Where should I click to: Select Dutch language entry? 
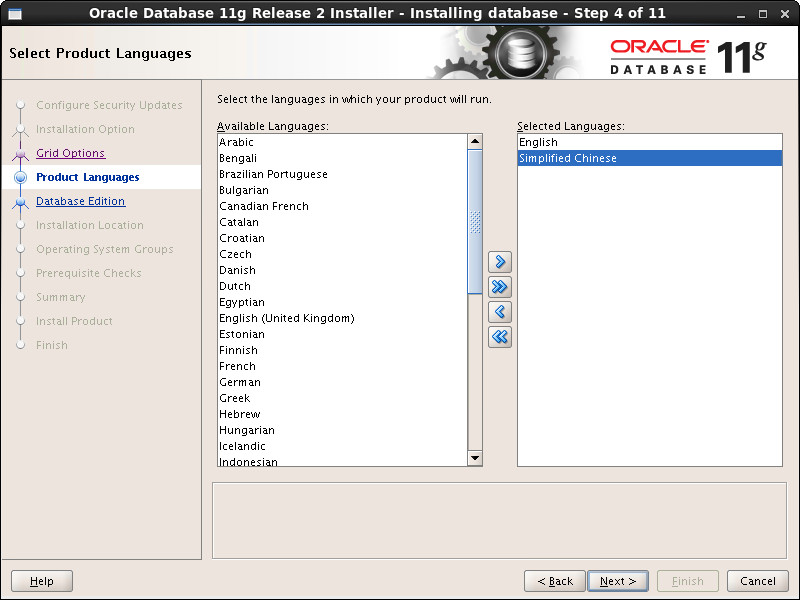(342, 286)
